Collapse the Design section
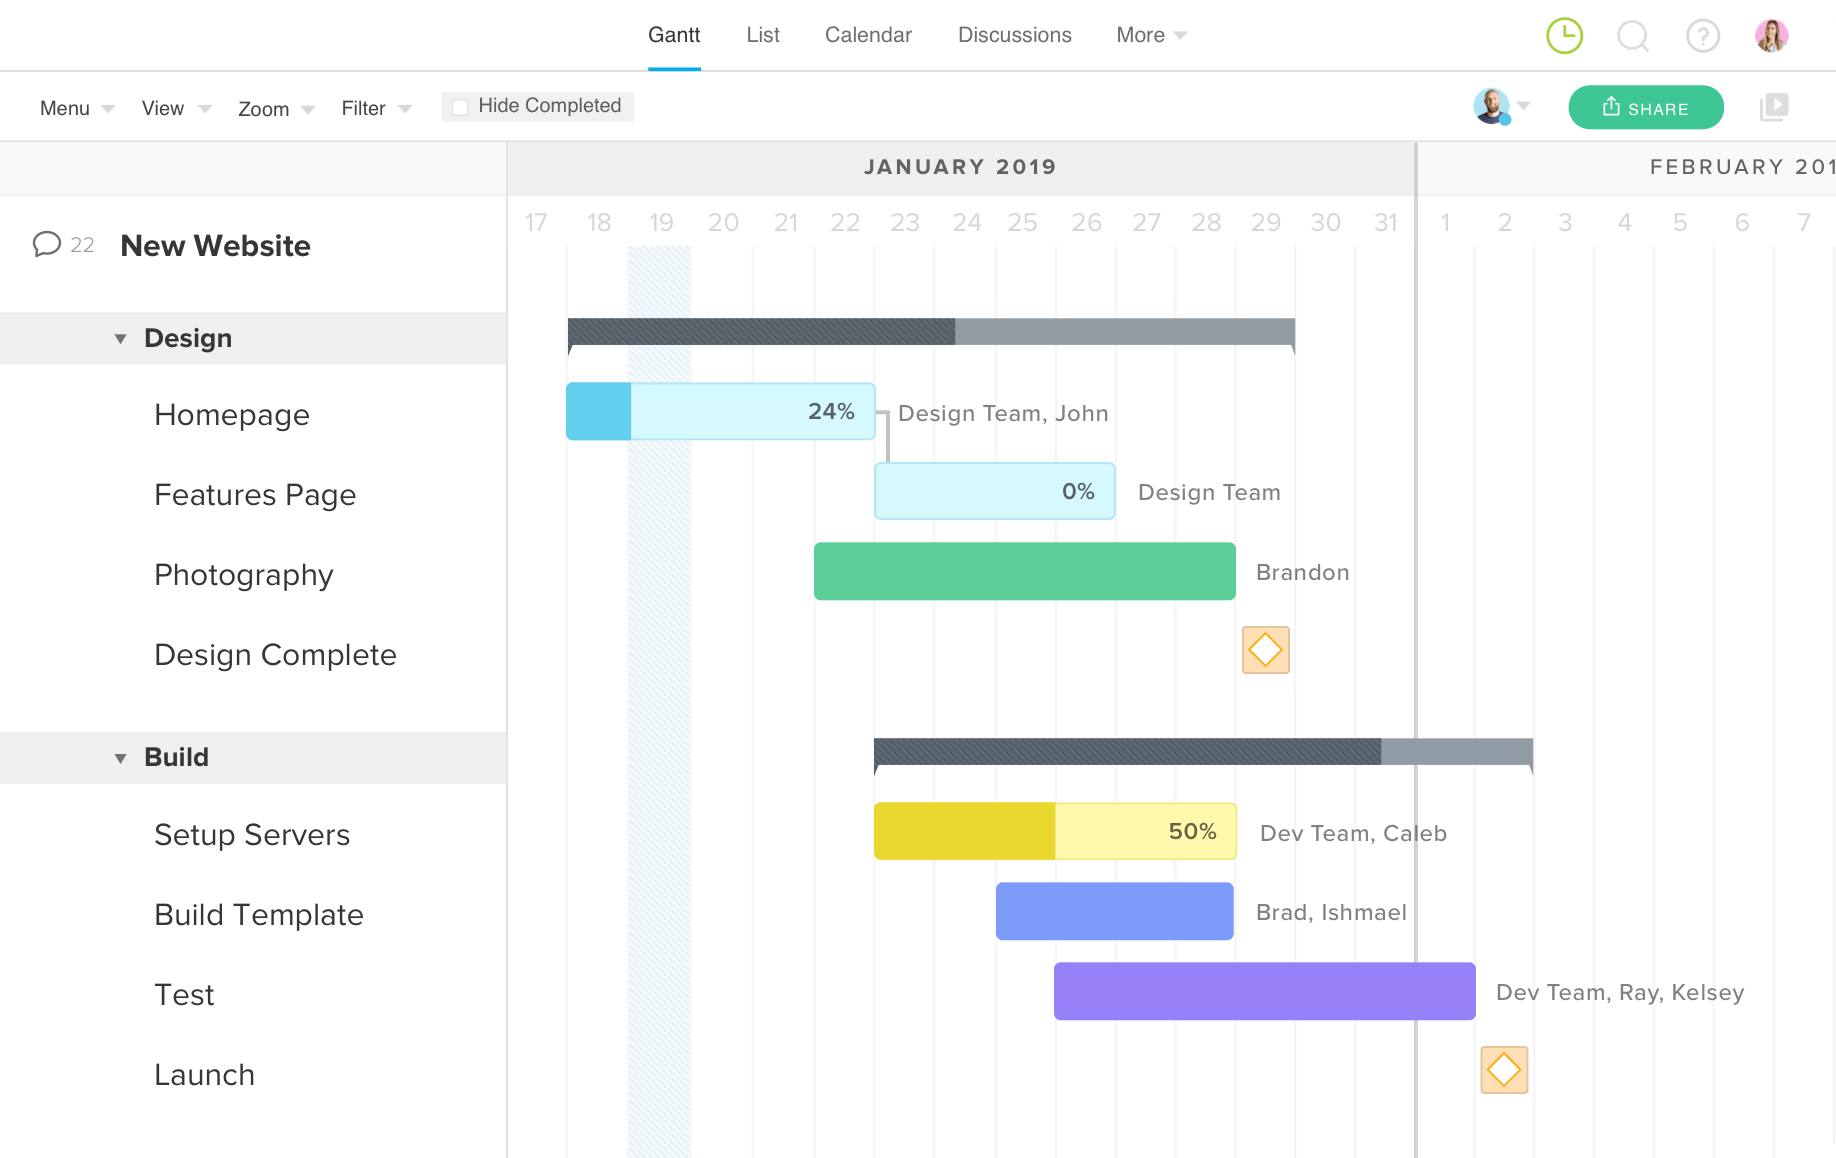This screenshot has height=1158, width=1836. click(120, 338)
